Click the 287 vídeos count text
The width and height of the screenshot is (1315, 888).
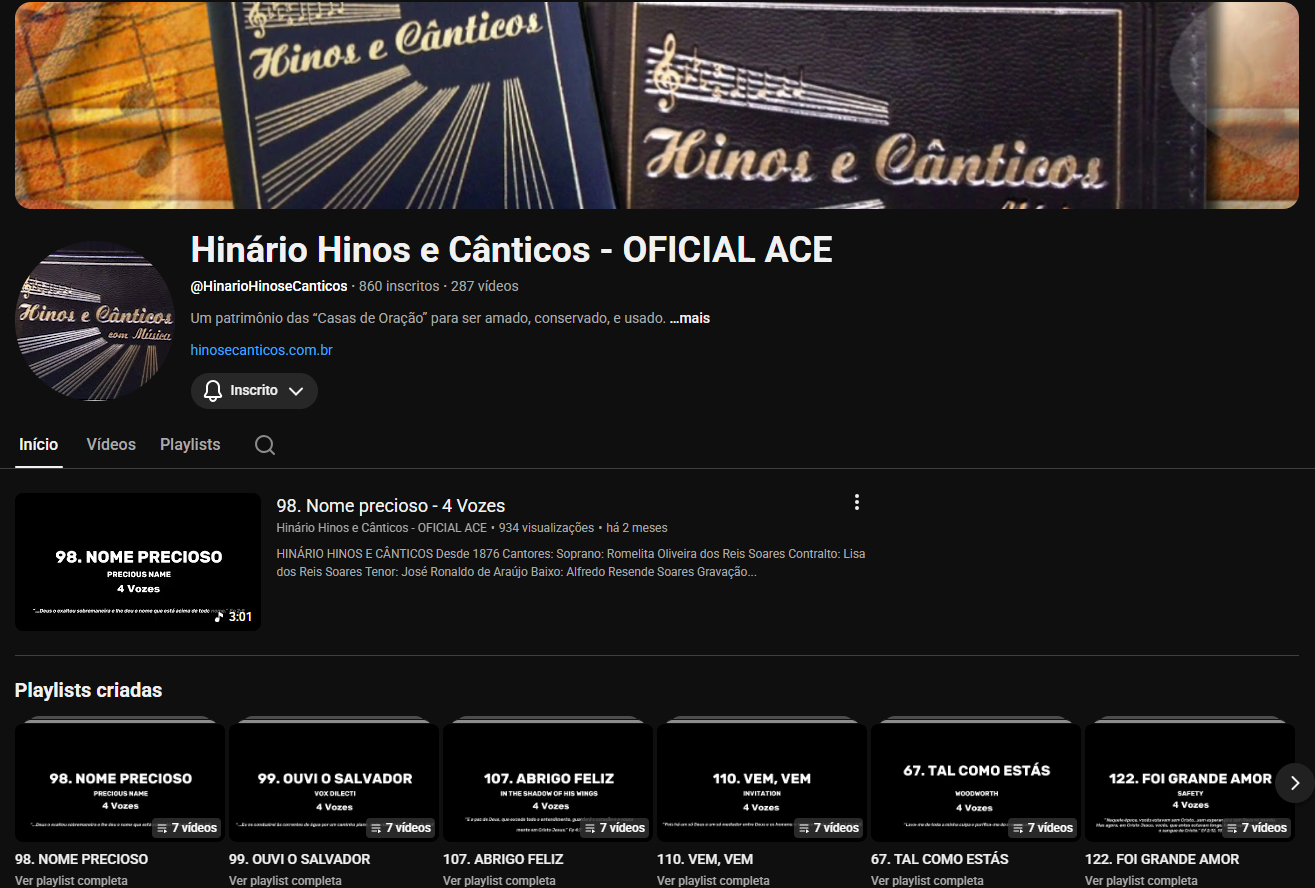485,286
